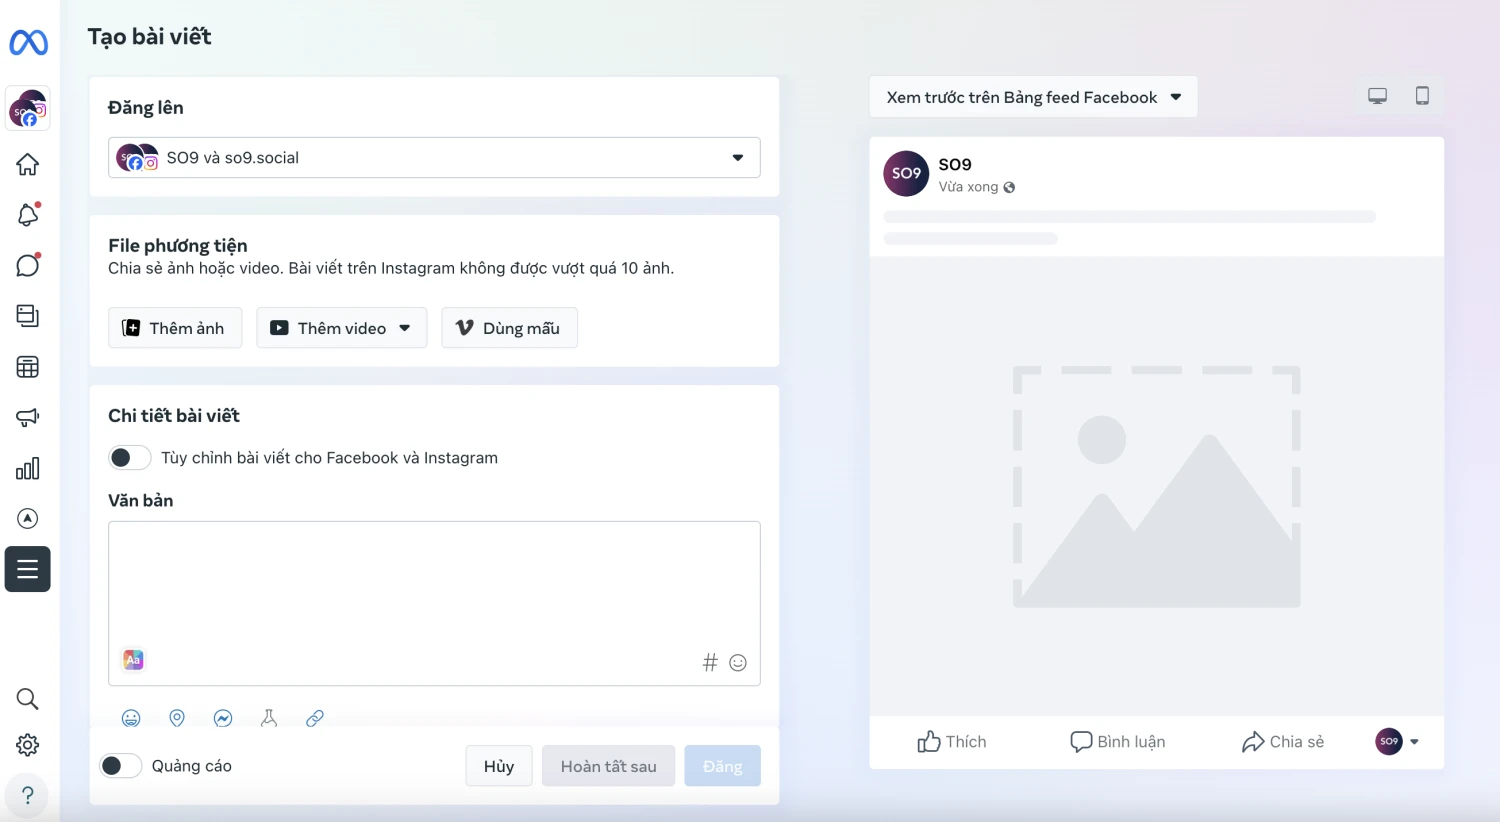Click the image placeholder in preview

pyautogui.click(x=1157, y=486)
